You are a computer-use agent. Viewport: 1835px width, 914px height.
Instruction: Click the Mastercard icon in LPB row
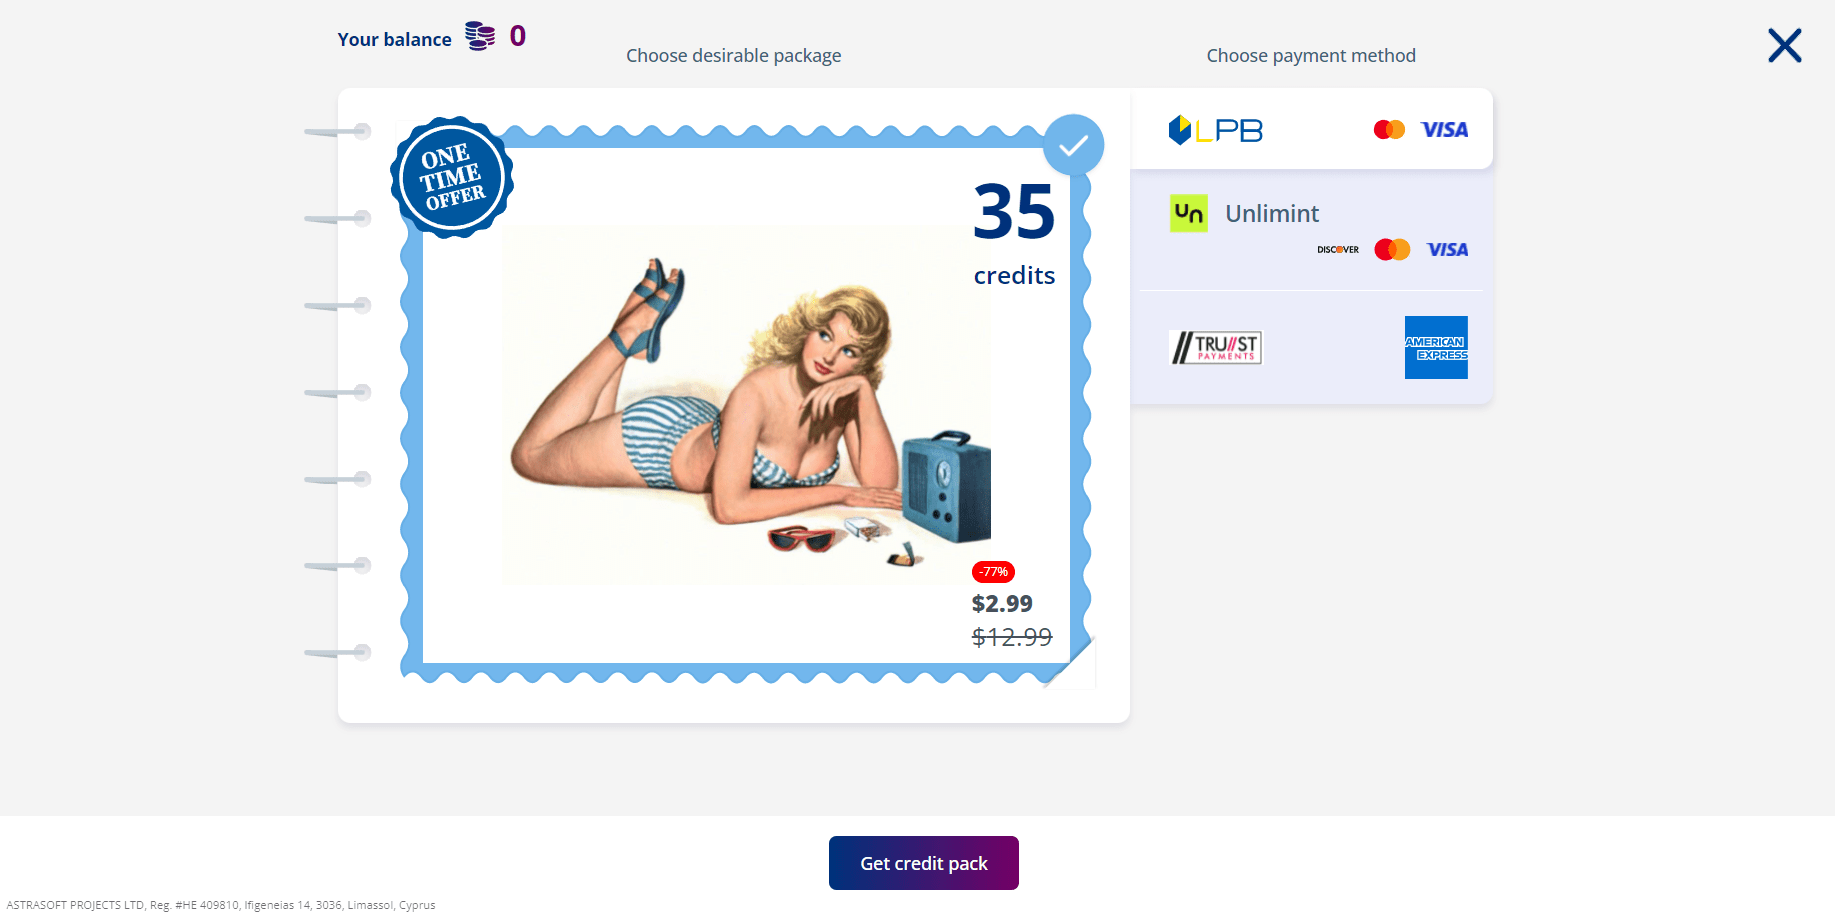pyautogui.click(x=1389, y=130)
